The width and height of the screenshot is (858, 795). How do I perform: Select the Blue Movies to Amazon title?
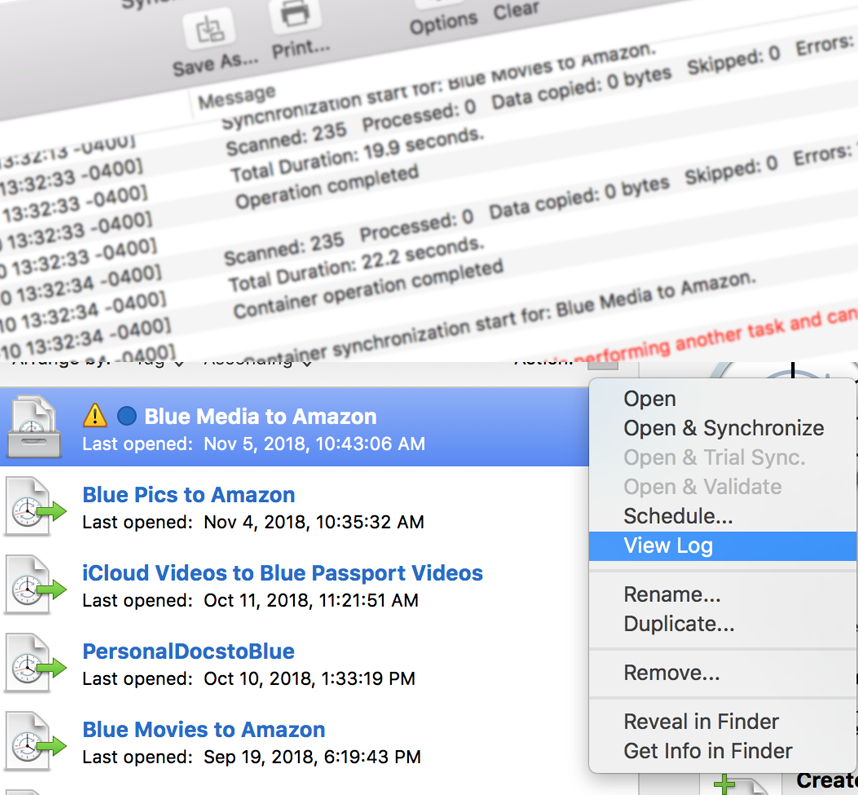pyautogui.click(x=204, y=729)
